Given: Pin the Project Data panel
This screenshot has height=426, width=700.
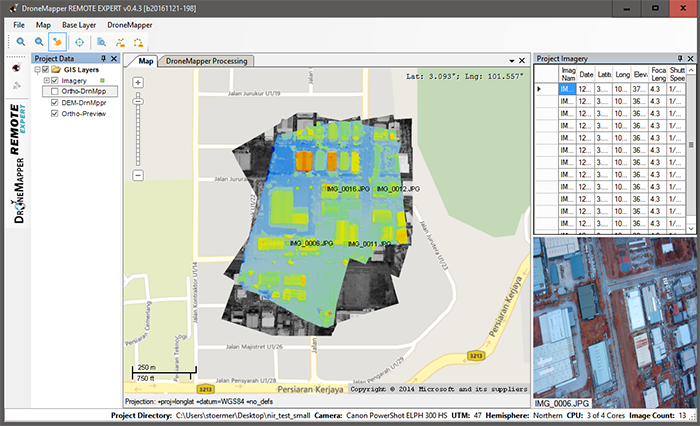Looking at the screenshot, I should coord(104,59).
